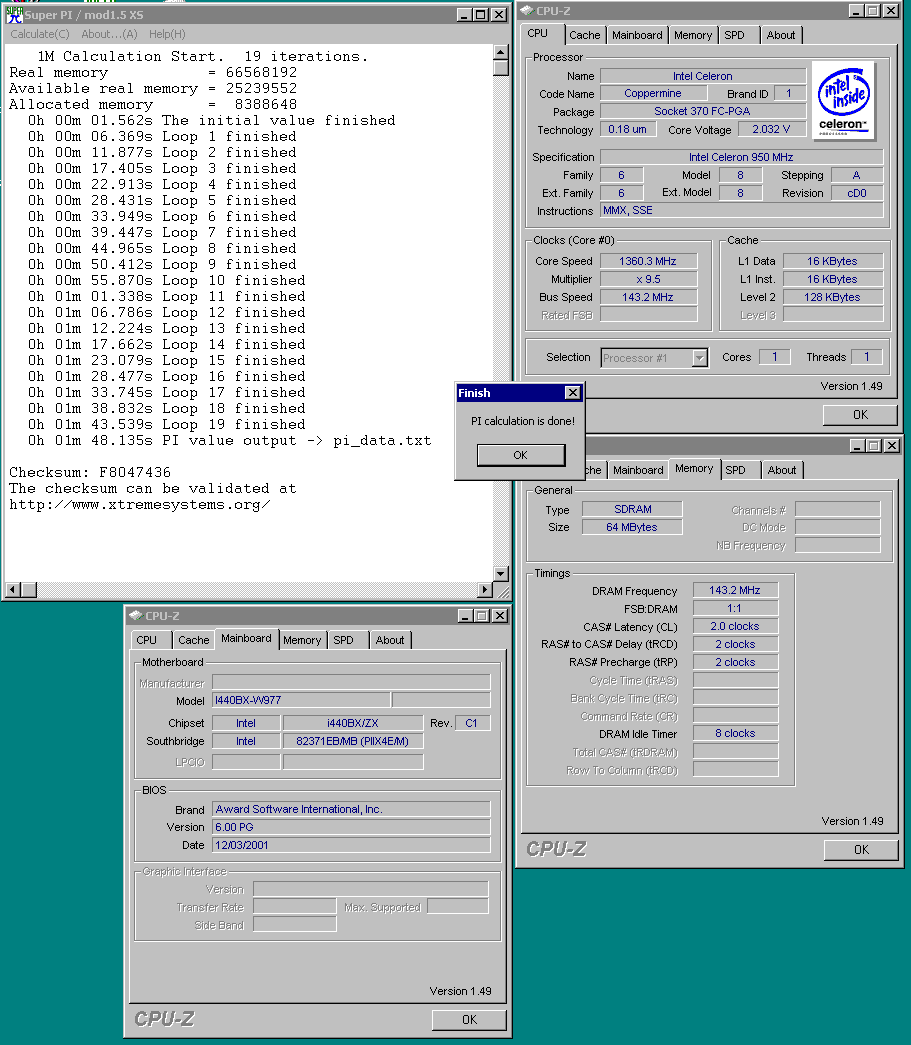Click the CPU-Z icon in the Mainboard window title
Viewport: 911px width, 1045px height.
point(136,616)
